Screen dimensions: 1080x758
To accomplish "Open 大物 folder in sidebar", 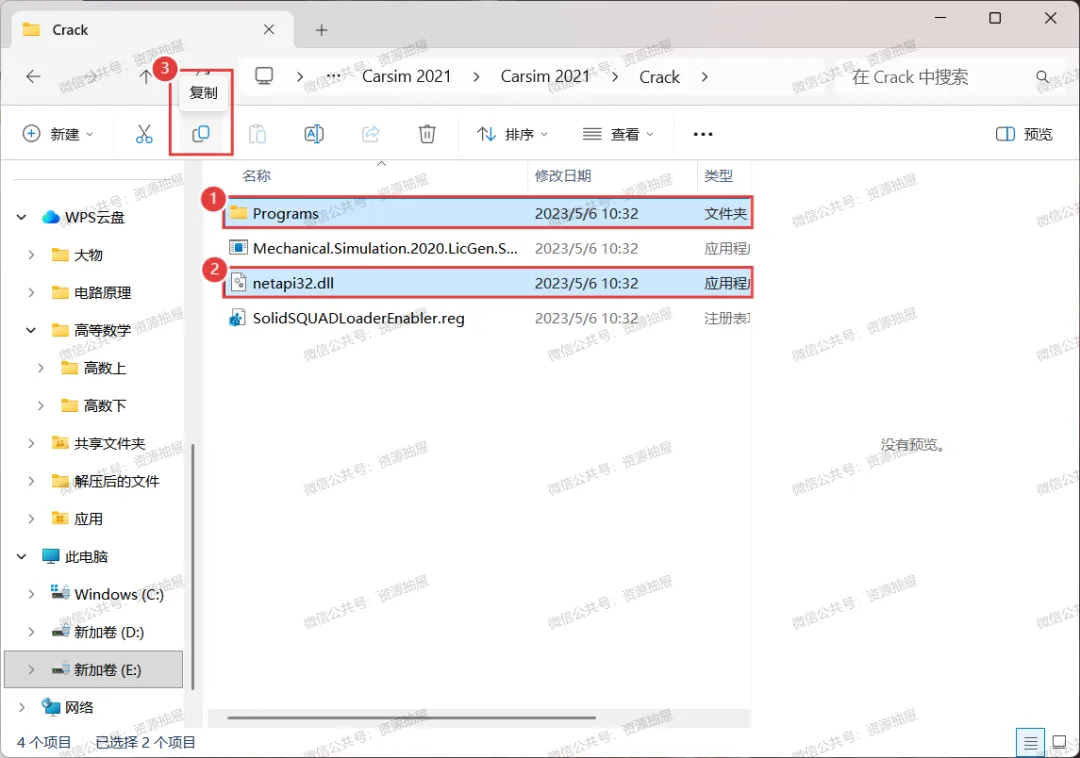I will (x=88, y=255).
